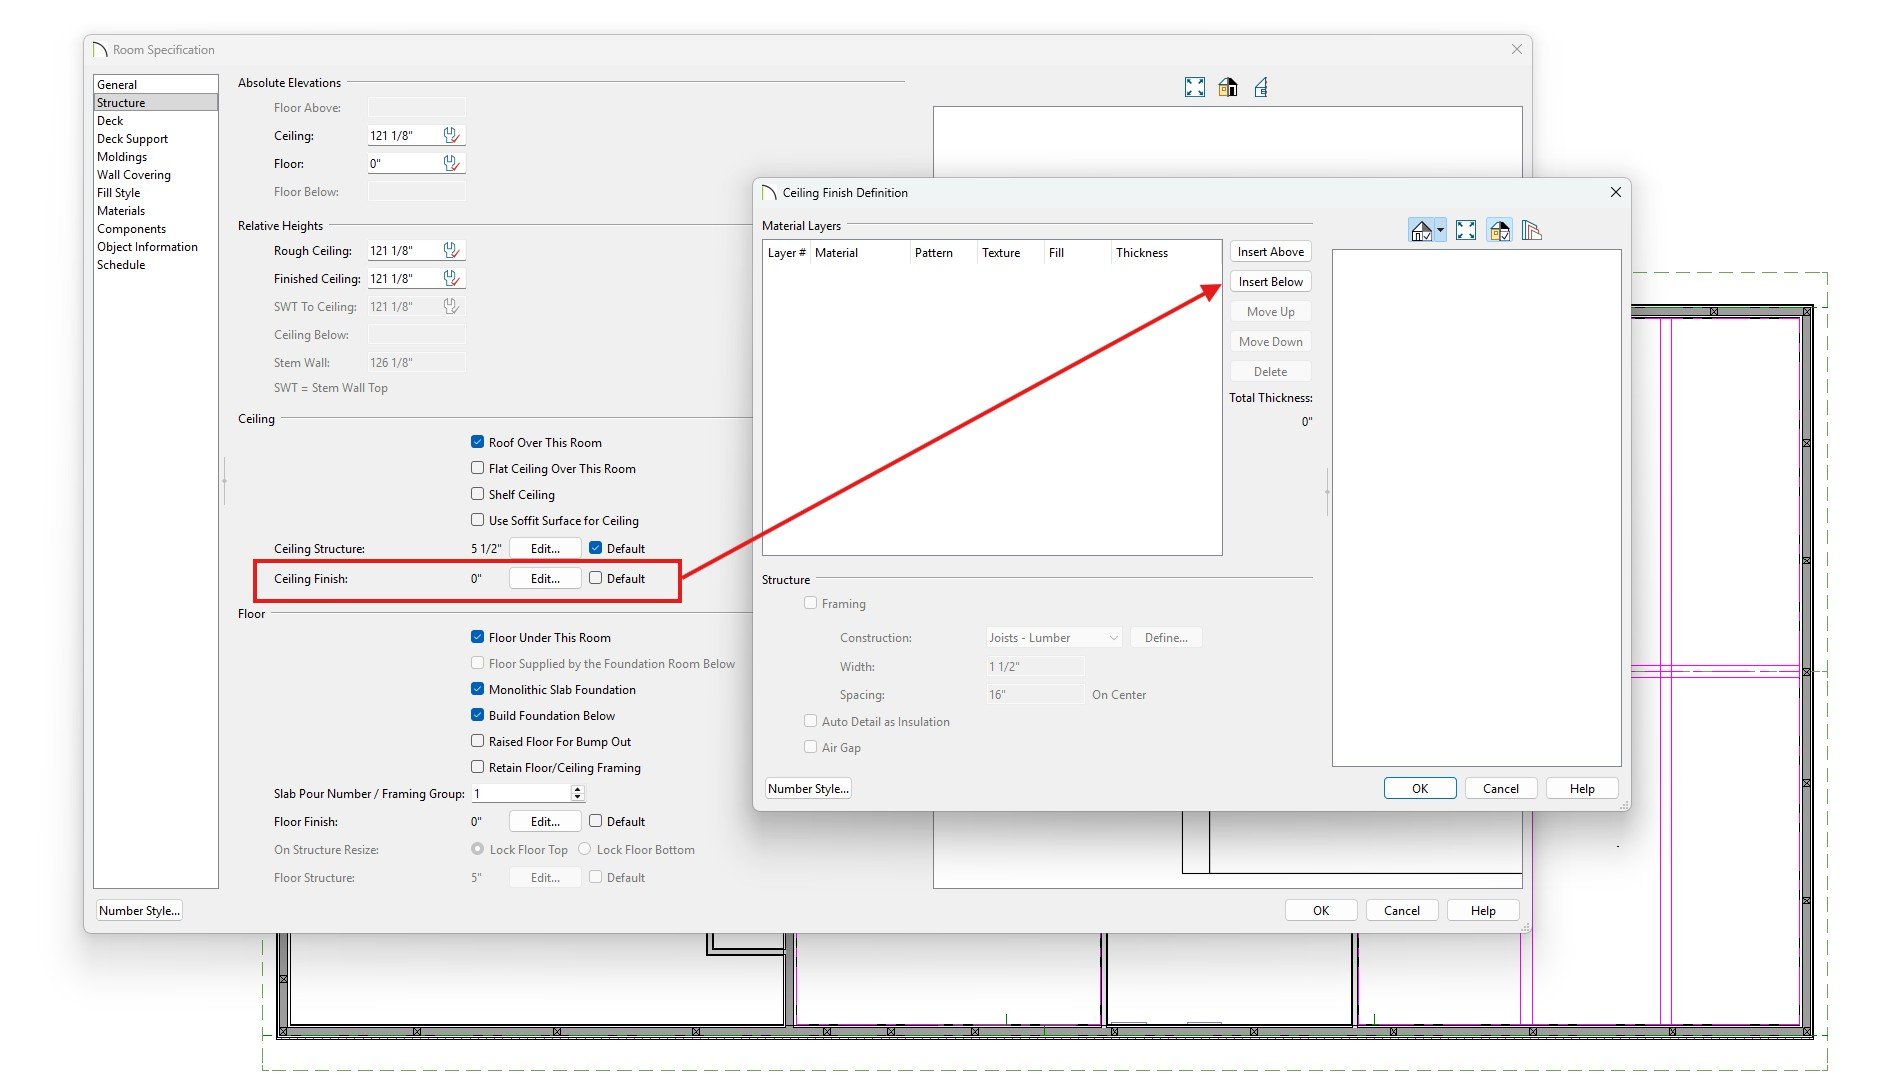This screenshot has width=1883, height=1086.
Task: Click wrench icon in Rough Ceiling field
Action: (451, 250)
